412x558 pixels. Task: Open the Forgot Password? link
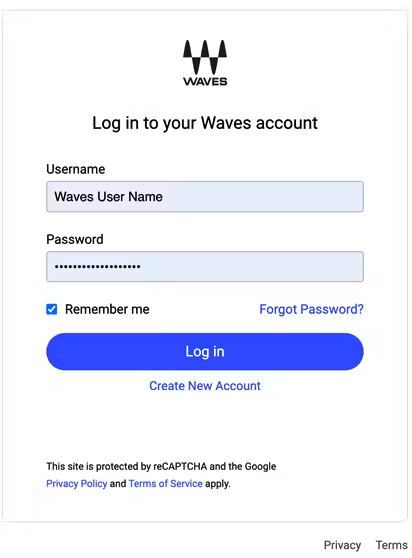(x=311, y=309)
